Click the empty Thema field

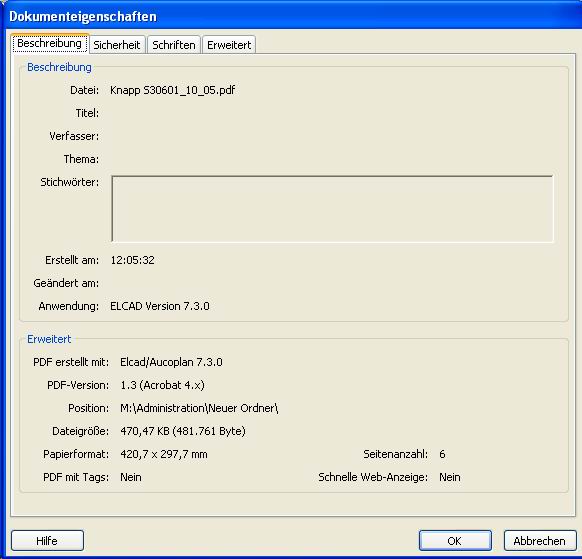coord(330,159)
